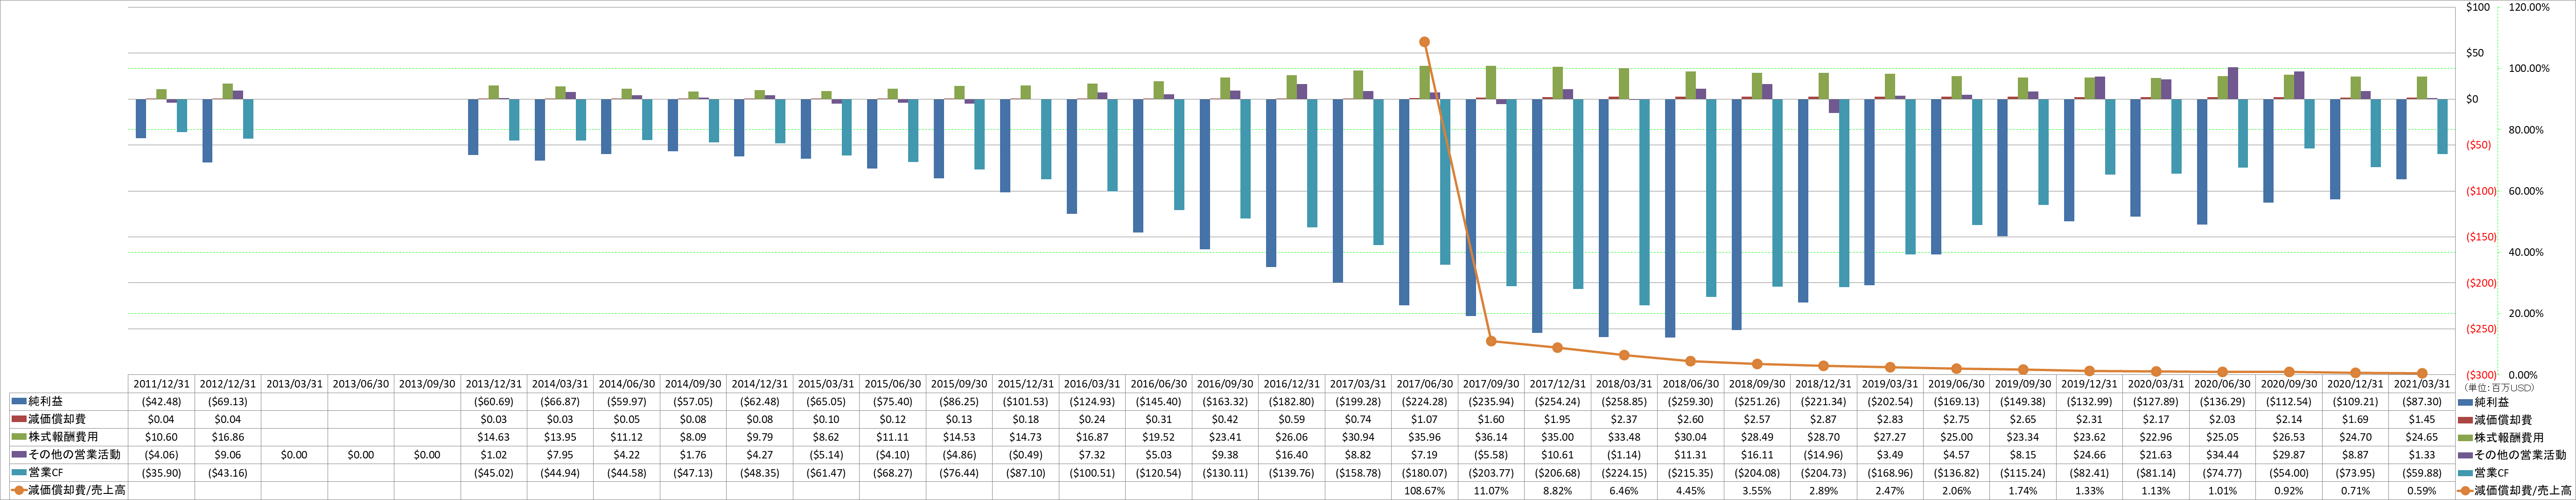Click the orange line marker for 2017/09/30
This screenshot has width=2576, height=500.
coord(1491,341)
